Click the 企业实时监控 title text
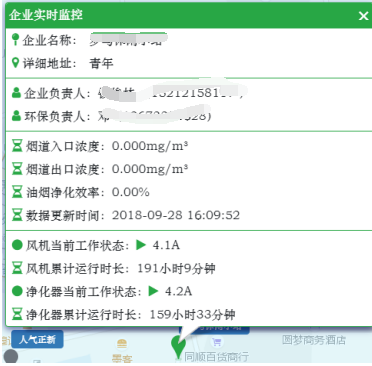The image size is (372, 366). 46,15
